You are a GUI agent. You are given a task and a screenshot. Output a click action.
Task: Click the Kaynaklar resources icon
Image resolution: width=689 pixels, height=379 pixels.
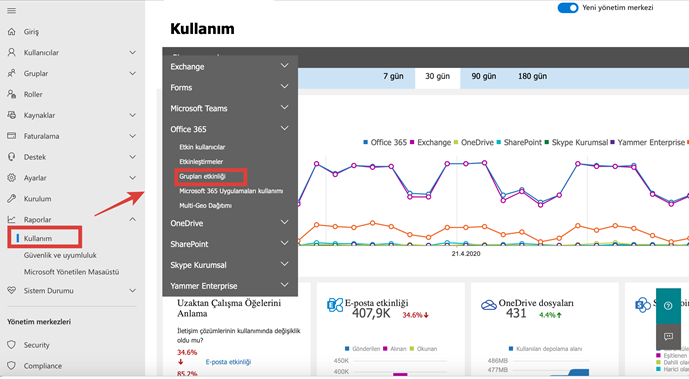(11, 115)
